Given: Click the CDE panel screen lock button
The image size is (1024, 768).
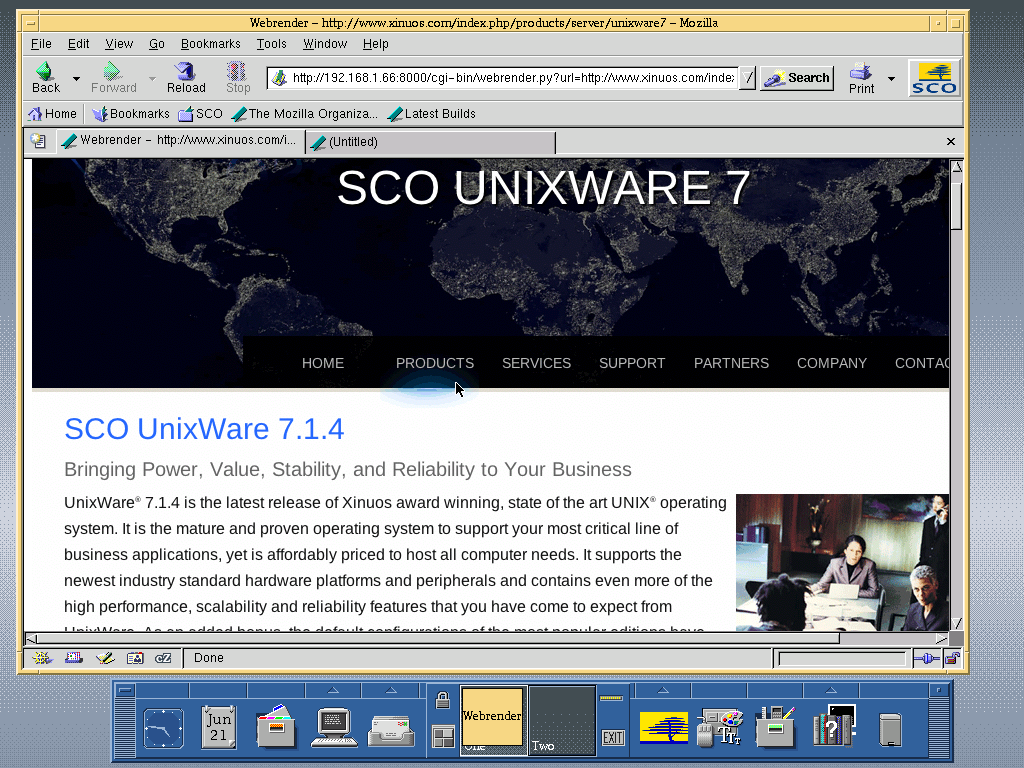Looking at the screenshot, I should coord(442,701).
